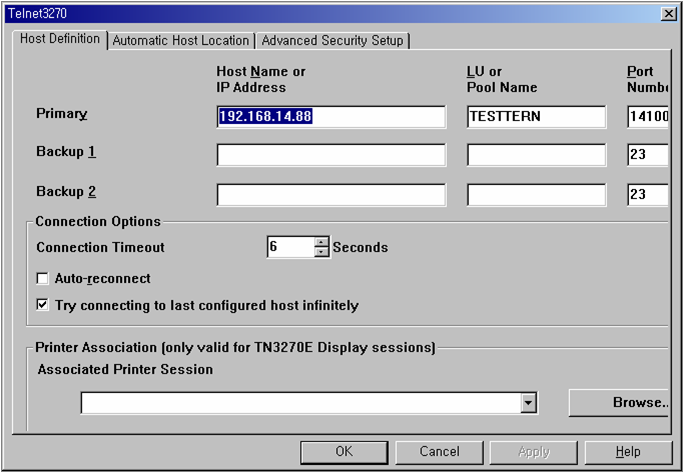Click the Primary LU or Pool Name field

[x=536, y=117]
